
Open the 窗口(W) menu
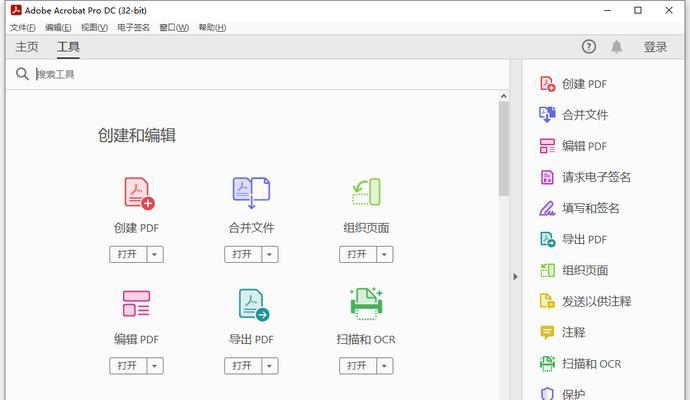coord(174,28)
